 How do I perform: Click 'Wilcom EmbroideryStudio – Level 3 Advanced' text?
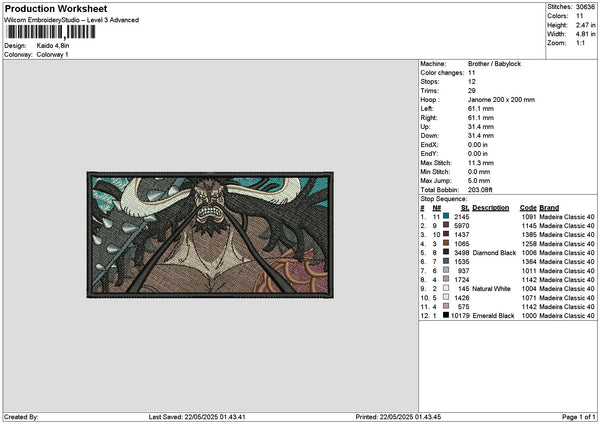(x=71, y=20)
